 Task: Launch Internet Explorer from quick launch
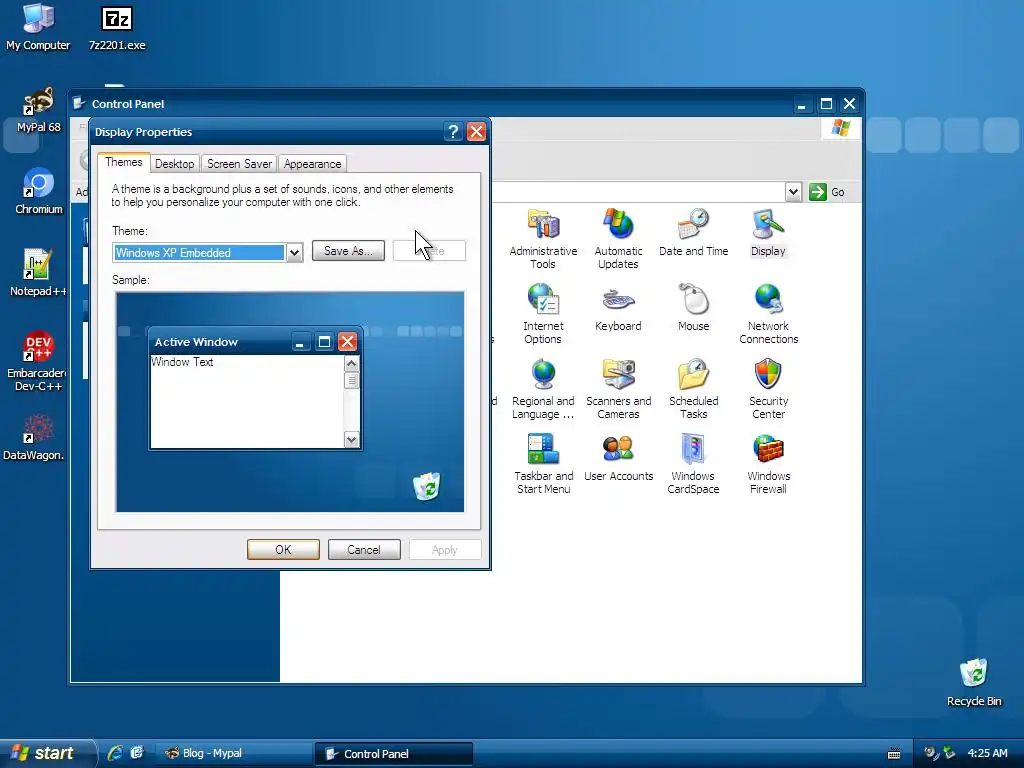click(x=115, y=753)
